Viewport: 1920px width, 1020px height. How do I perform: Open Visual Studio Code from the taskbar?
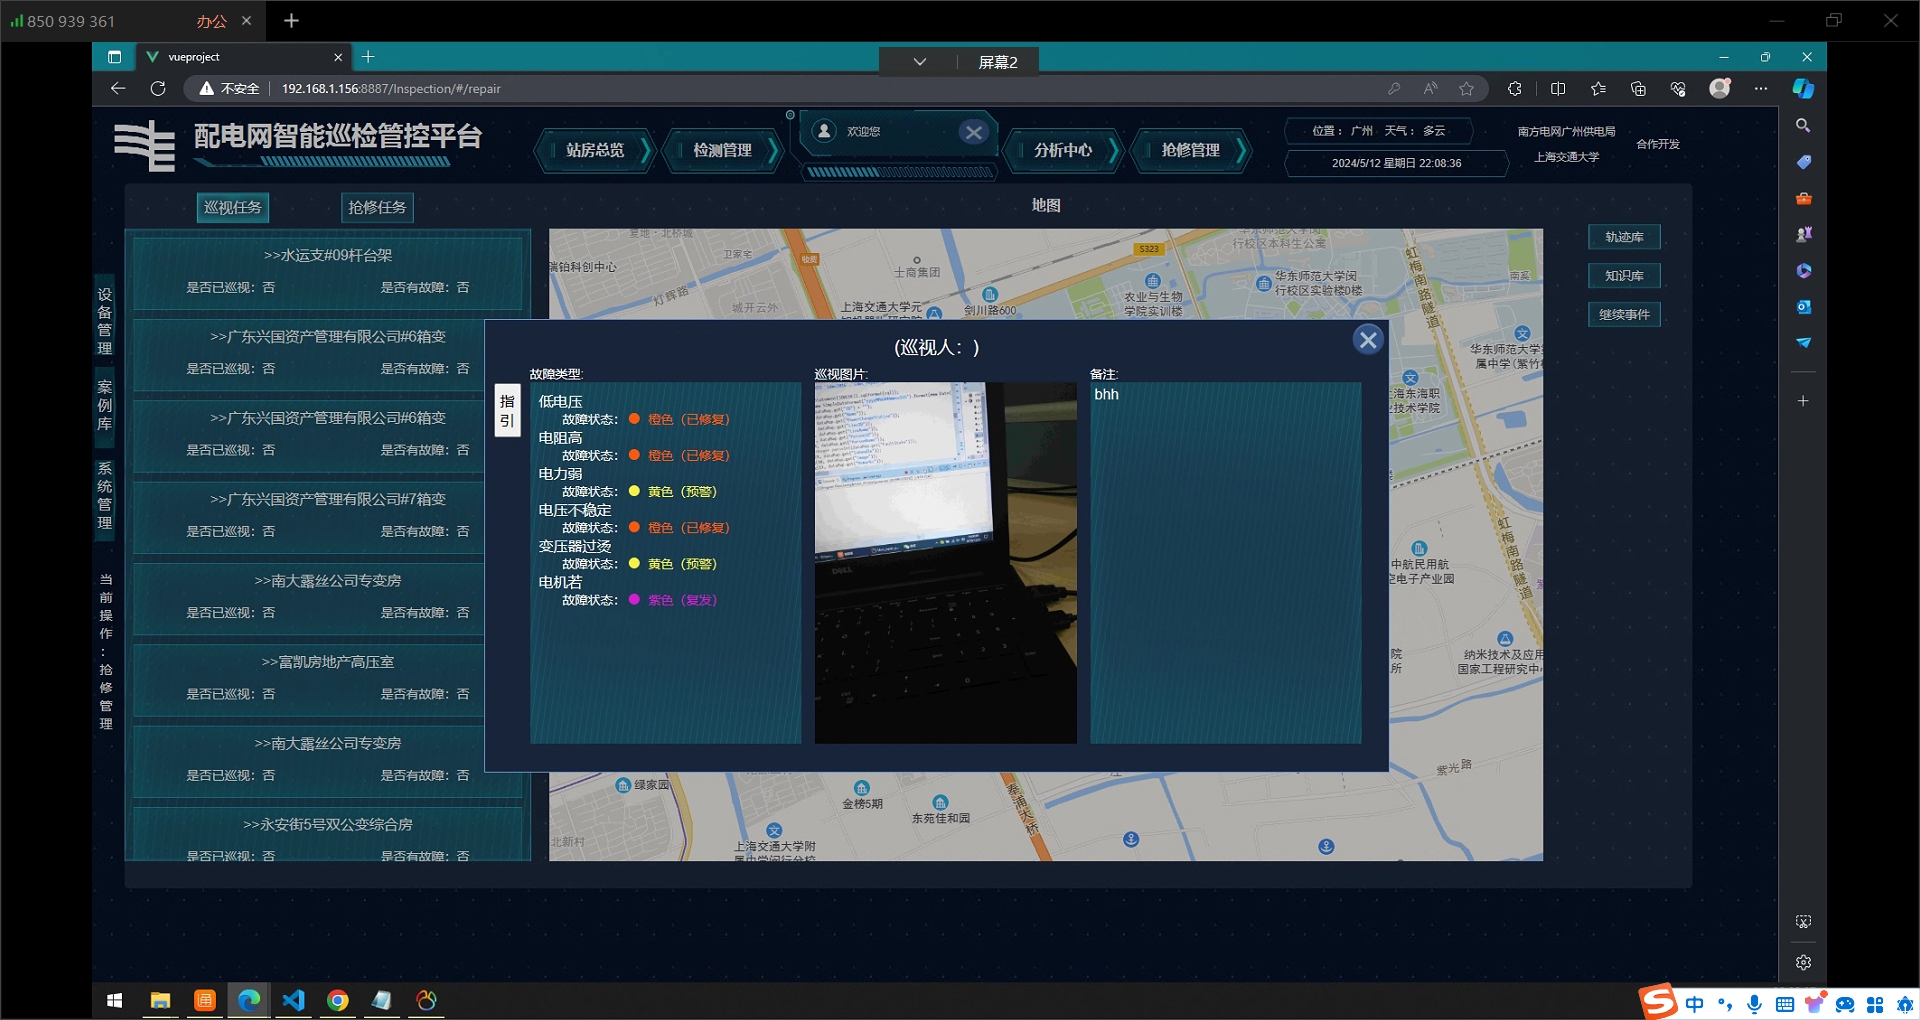[293, 1000]
